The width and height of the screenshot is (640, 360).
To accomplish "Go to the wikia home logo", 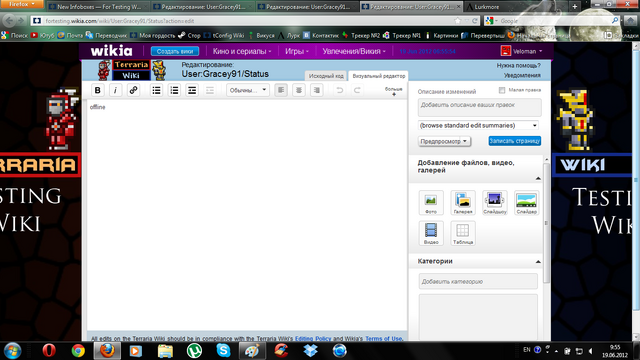I will point(111,51).
